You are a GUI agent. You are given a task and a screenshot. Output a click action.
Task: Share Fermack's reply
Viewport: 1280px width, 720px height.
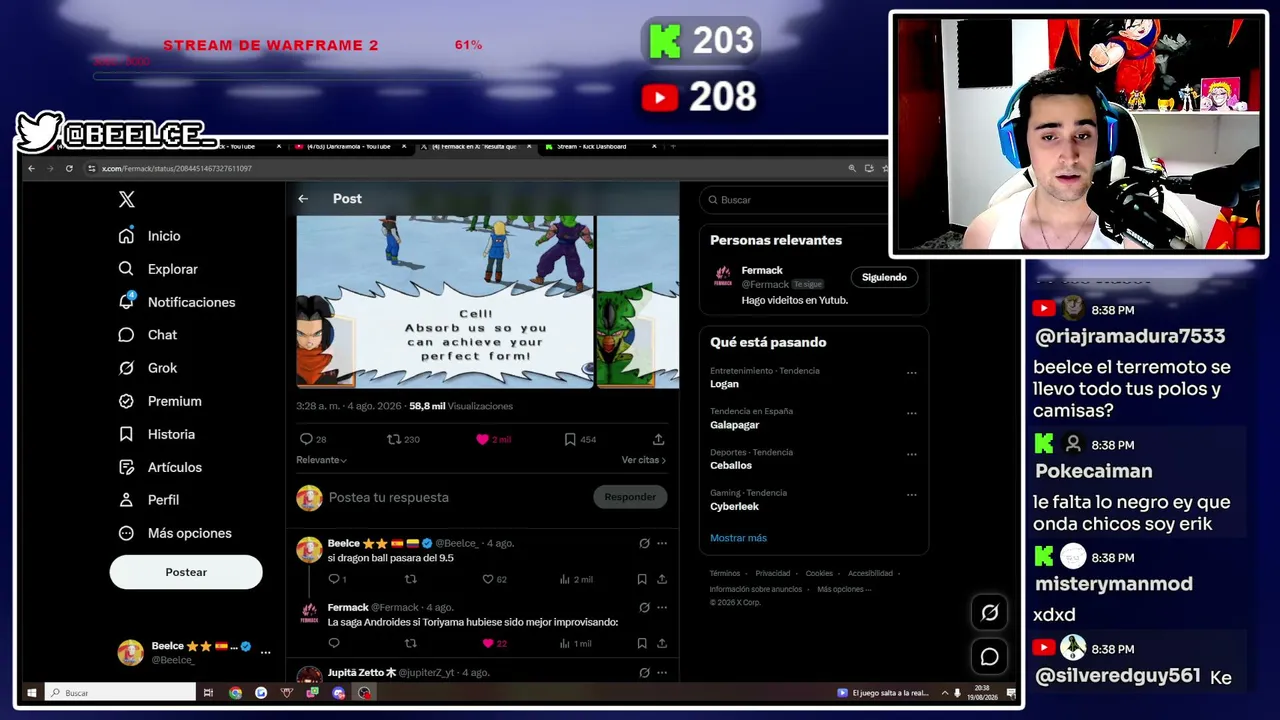tap(662, 643)
